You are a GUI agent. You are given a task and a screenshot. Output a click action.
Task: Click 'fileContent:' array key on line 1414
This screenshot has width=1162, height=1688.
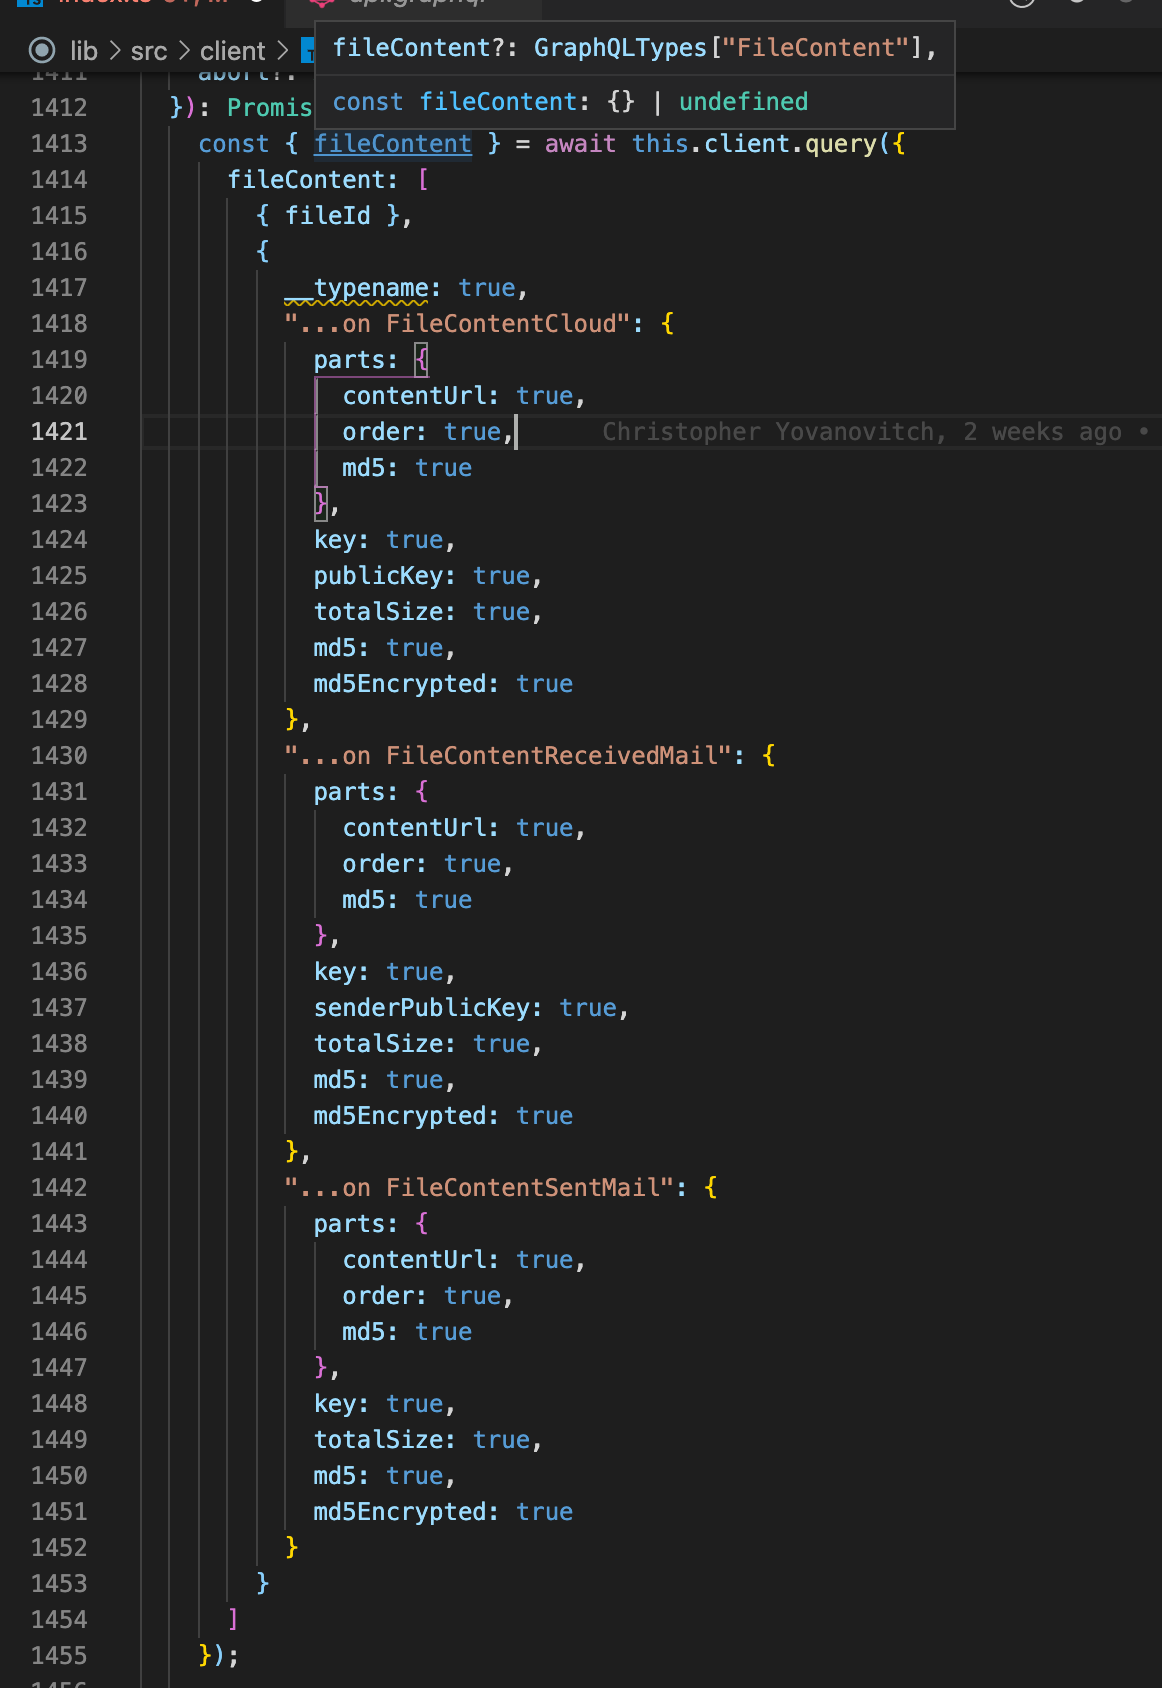point(313,180)
